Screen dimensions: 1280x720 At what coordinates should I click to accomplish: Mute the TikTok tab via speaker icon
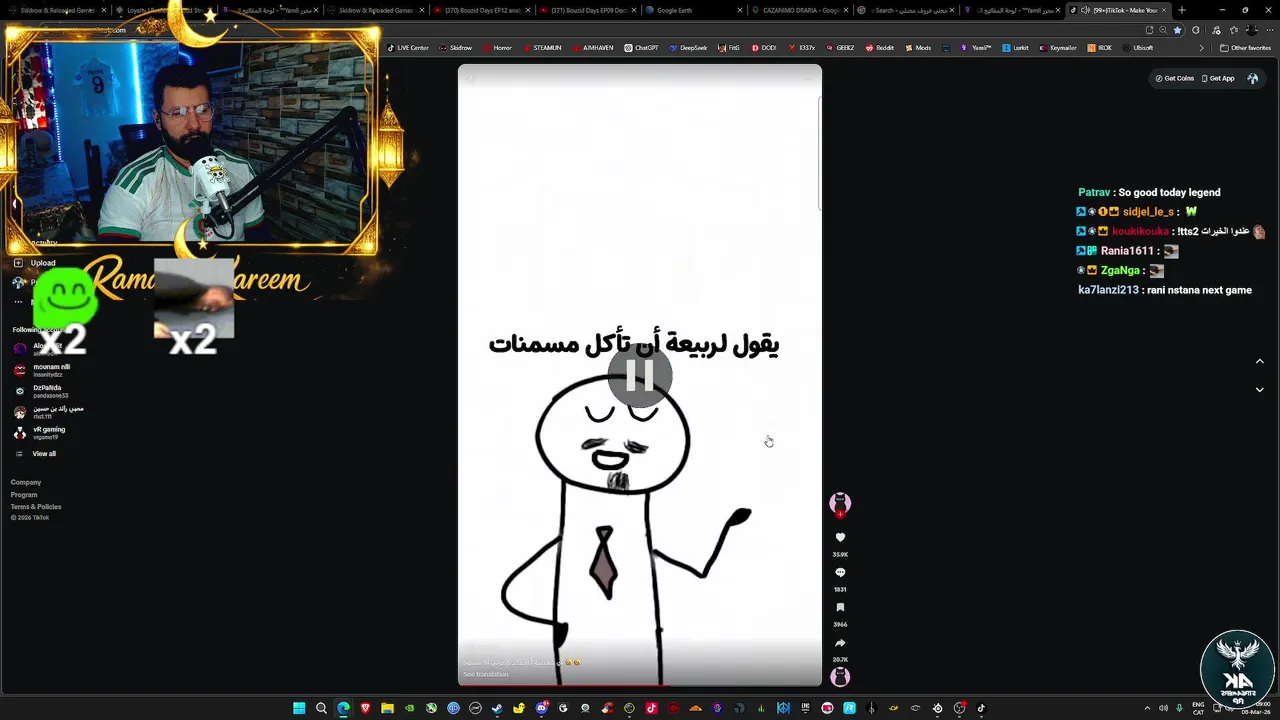(x=1086, y=10)
